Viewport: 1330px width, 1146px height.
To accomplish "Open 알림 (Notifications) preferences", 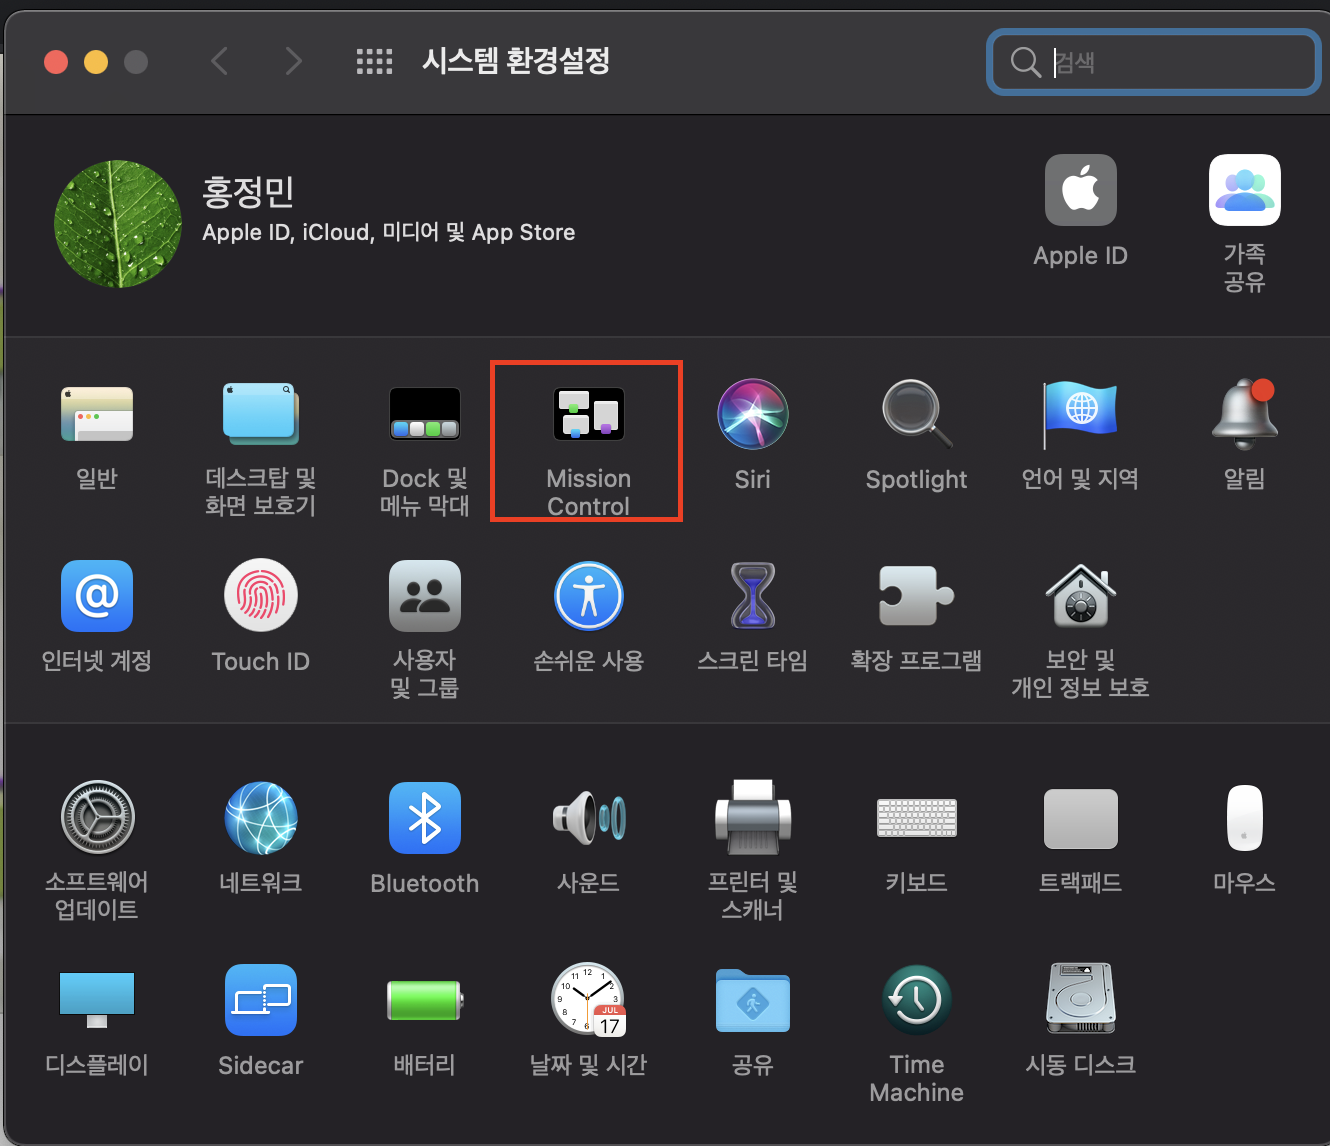I will [1244, 414].
